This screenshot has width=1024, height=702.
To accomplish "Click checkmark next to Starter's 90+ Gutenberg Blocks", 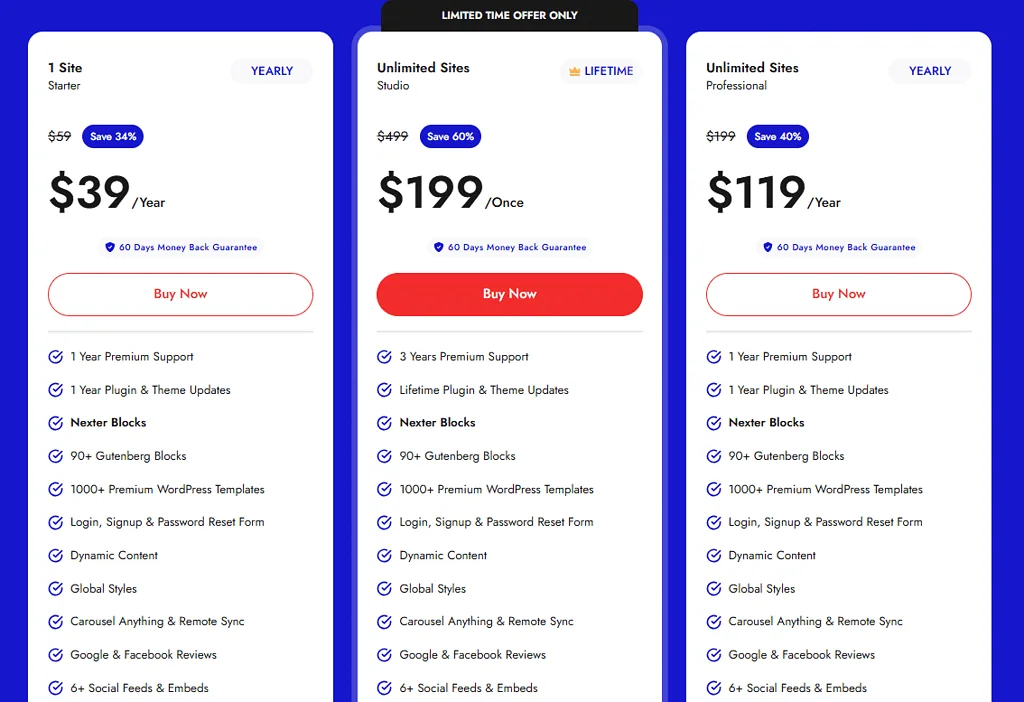I will point(56,456).
